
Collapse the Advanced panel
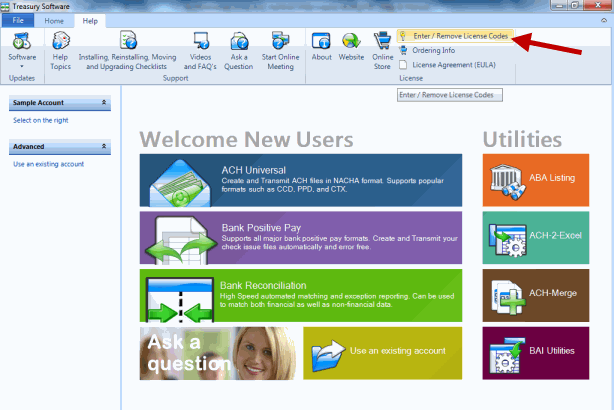104,146
